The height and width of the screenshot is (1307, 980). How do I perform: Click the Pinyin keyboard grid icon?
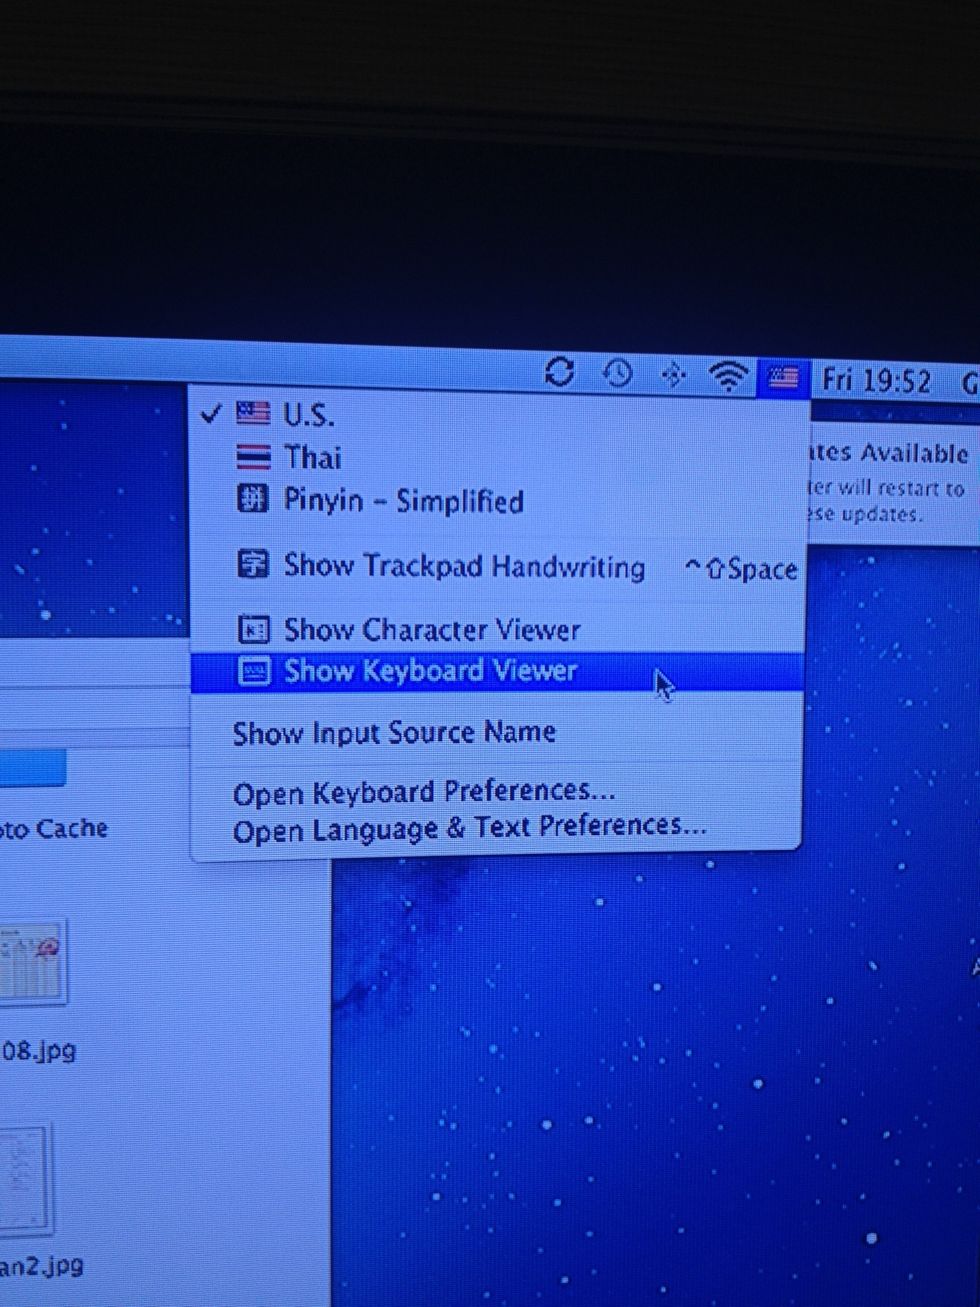[253, 499]
